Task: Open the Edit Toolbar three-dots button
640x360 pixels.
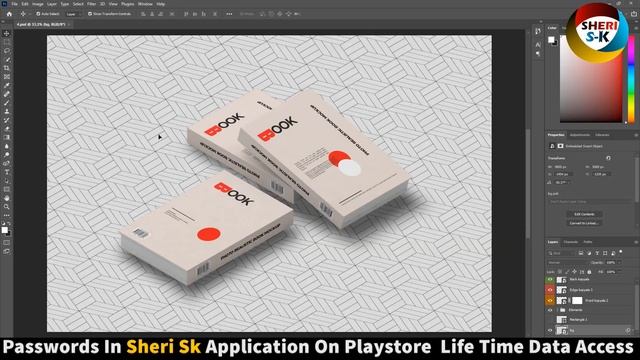Action: [7, 215]
